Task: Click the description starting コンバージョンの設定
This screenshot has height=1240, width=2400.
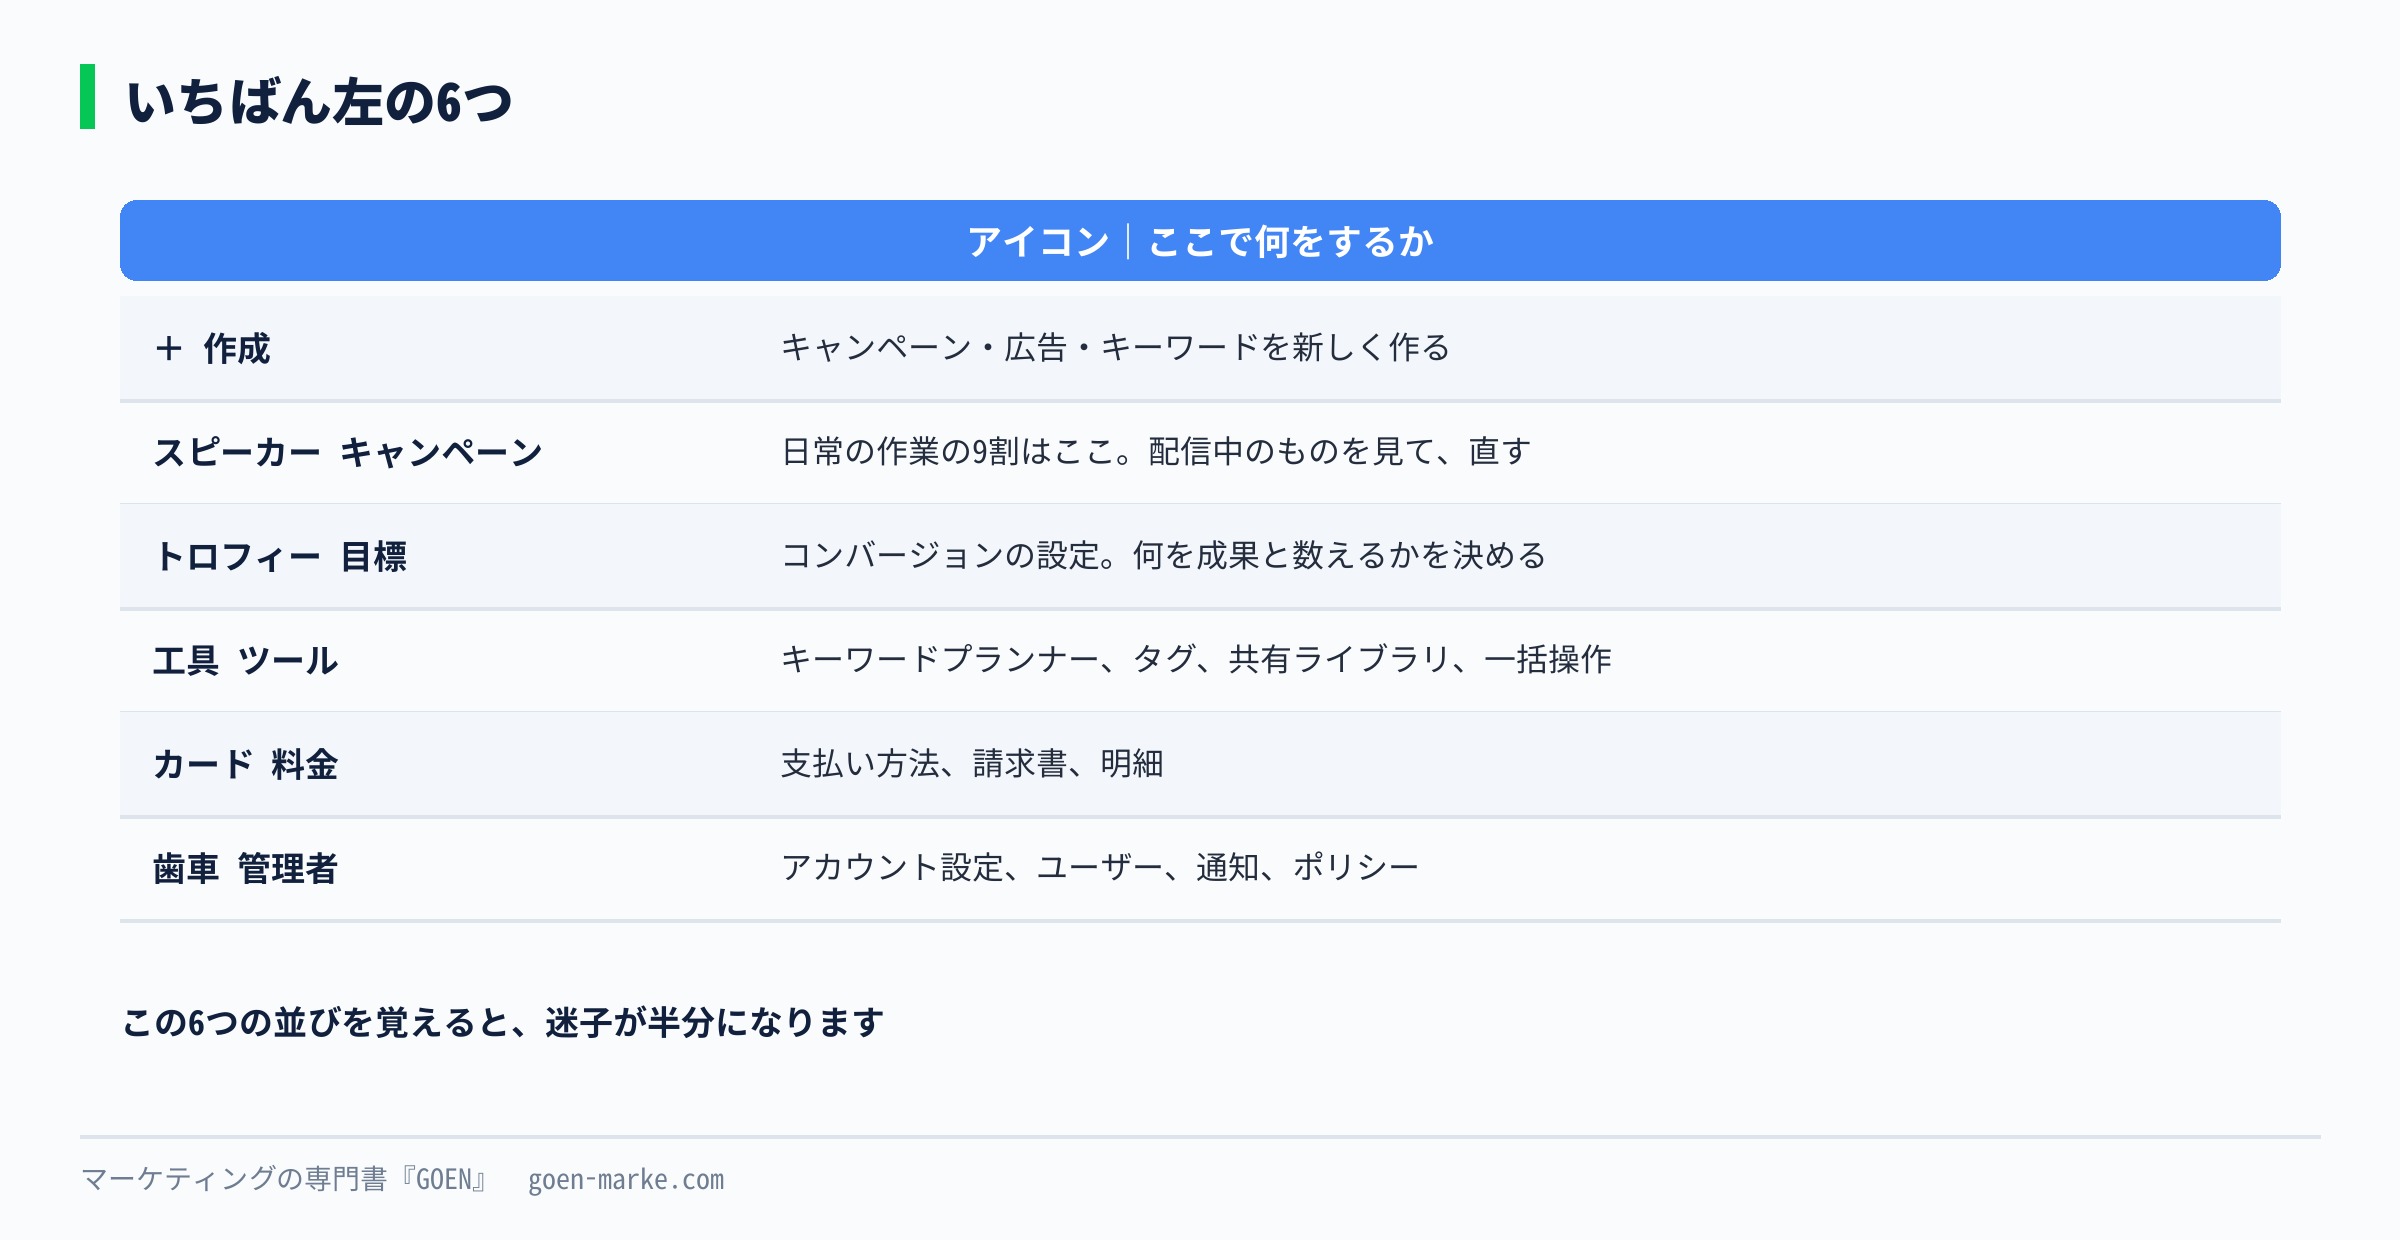Action: pos(1164,556)
